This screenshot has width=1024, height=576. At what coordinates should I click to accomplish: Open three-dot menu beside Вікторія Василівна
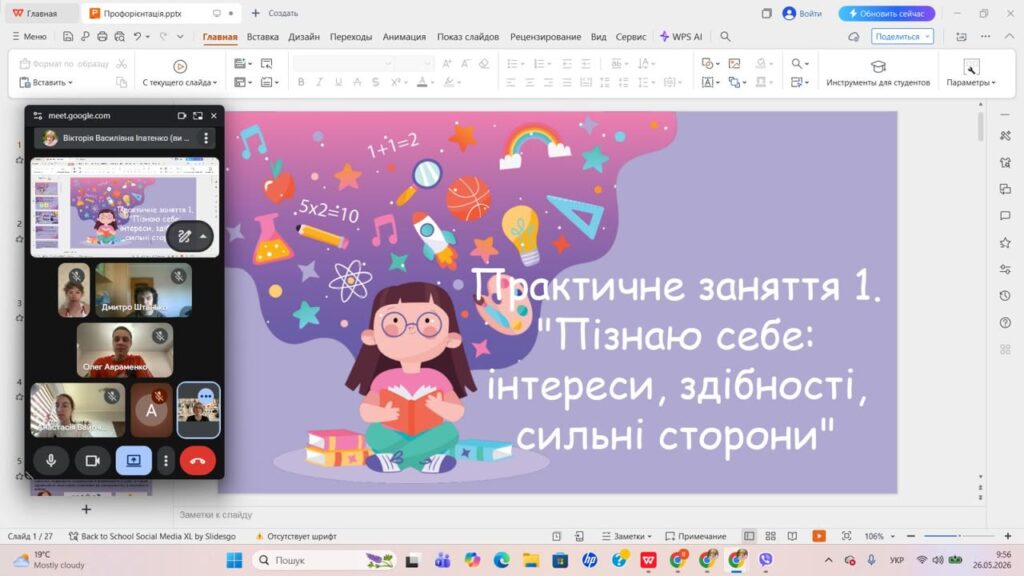pyautogui.click(x=206, y=138)
